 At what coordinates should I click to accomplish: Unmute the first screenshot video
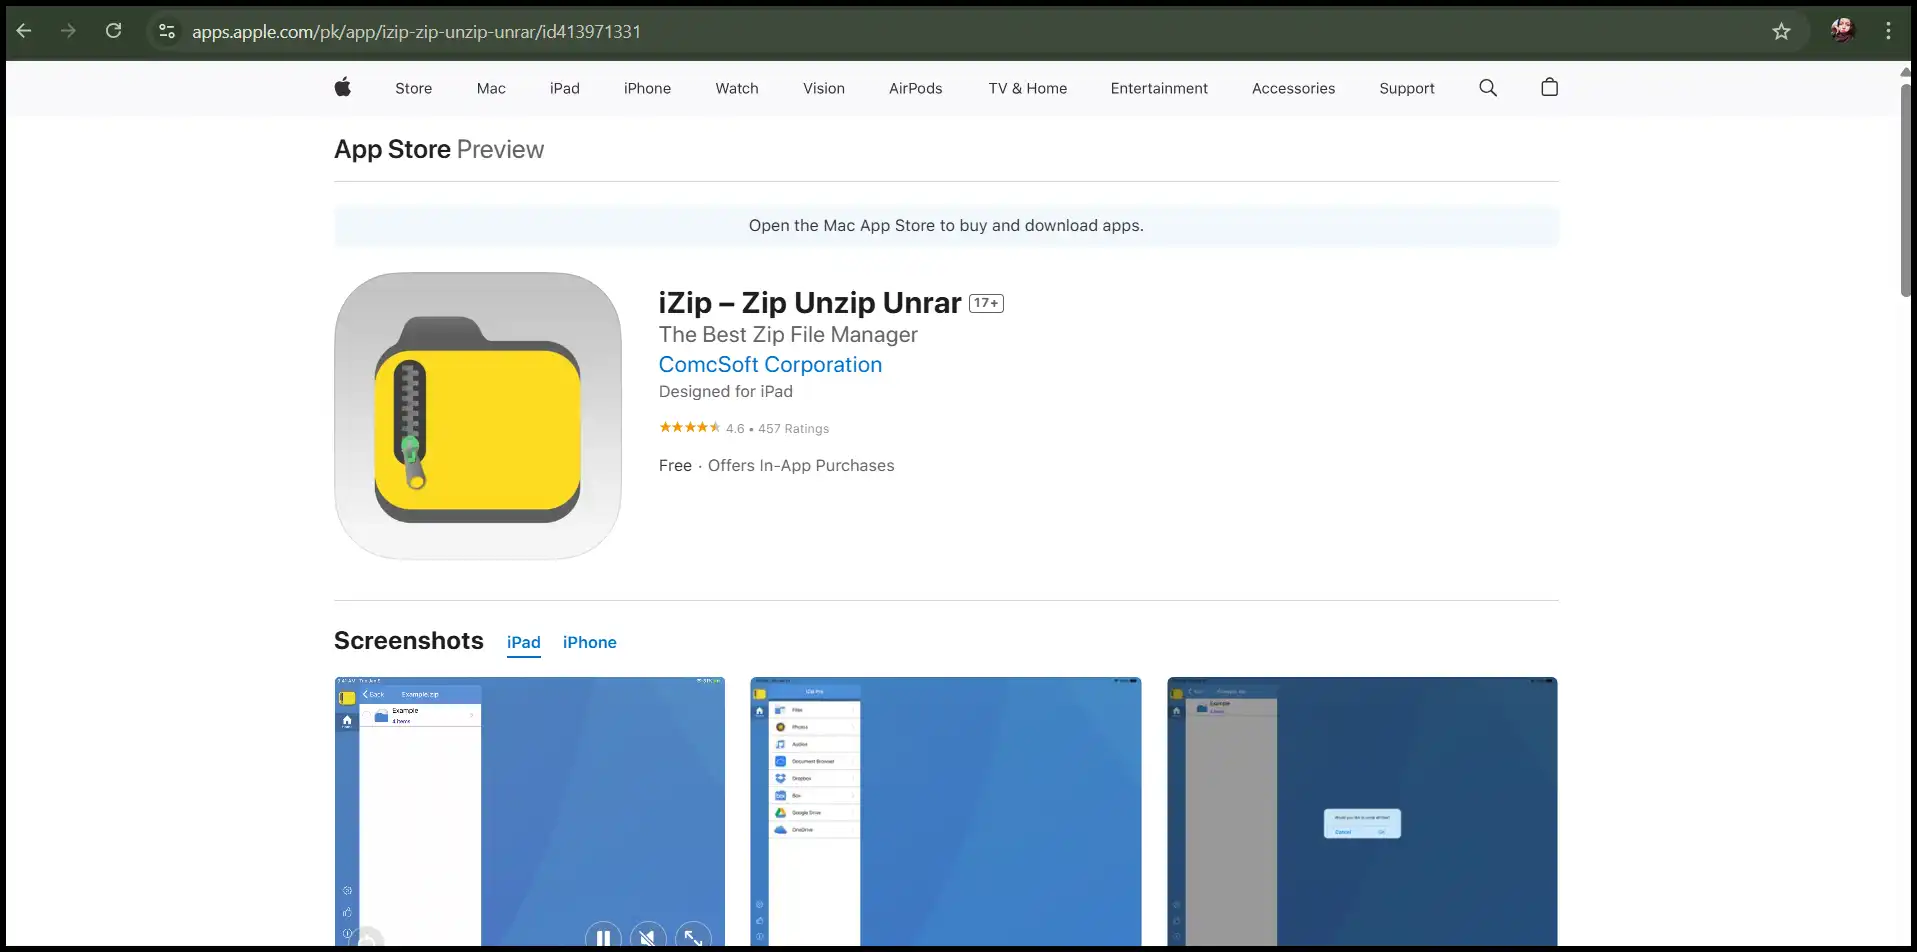(648, 937)
